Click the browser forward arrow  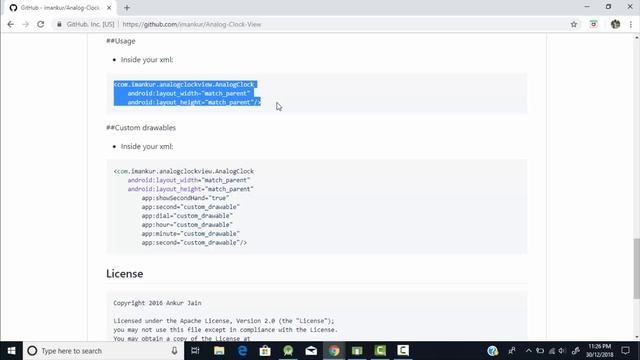click(25, 24)
